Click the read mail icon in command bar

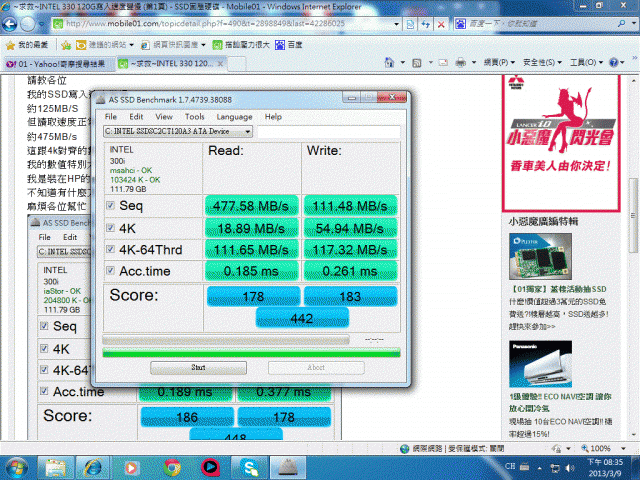(443, 63)
